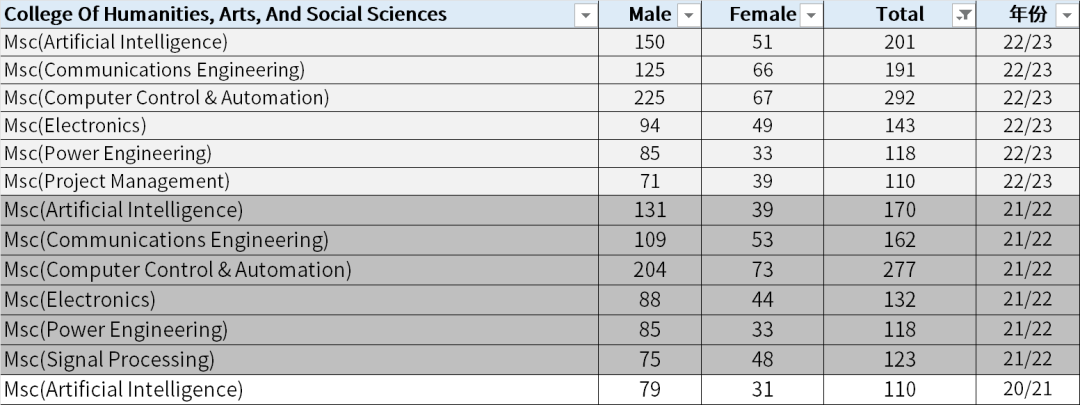Expand the Male column filter dropdown
1080x405 pixels.
point(688,15)
